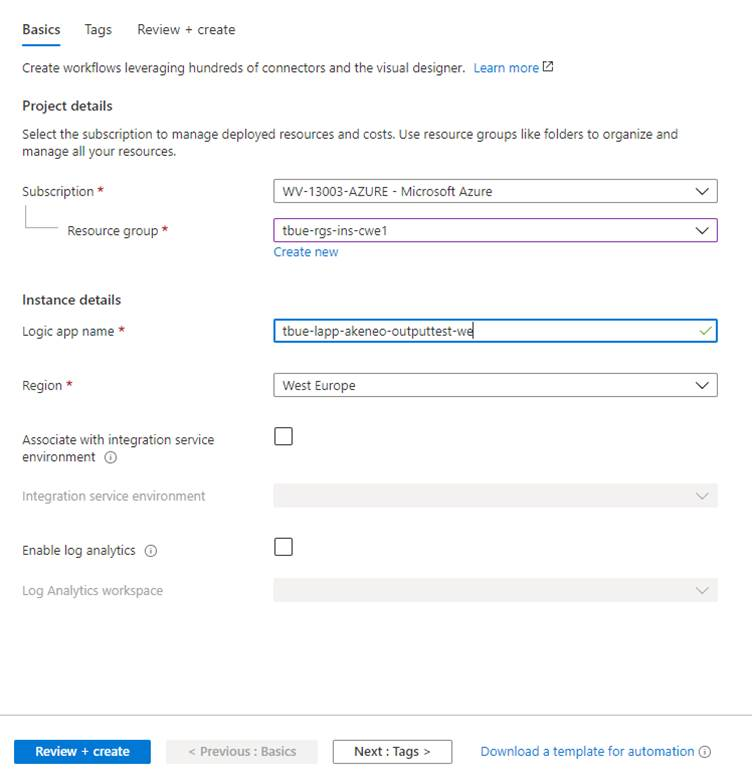Click the Create new resource group link

point(306,252)
